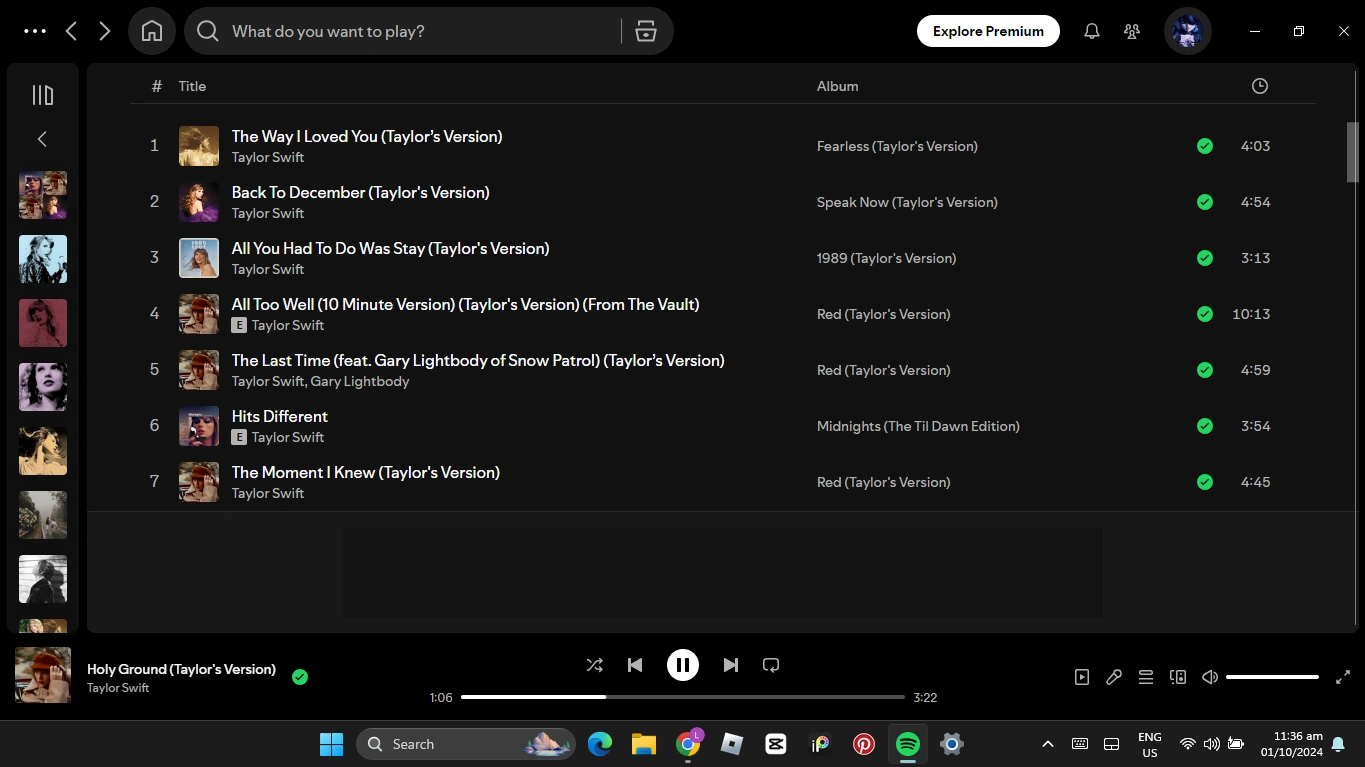Open Your Library from the sidebar

41,94
